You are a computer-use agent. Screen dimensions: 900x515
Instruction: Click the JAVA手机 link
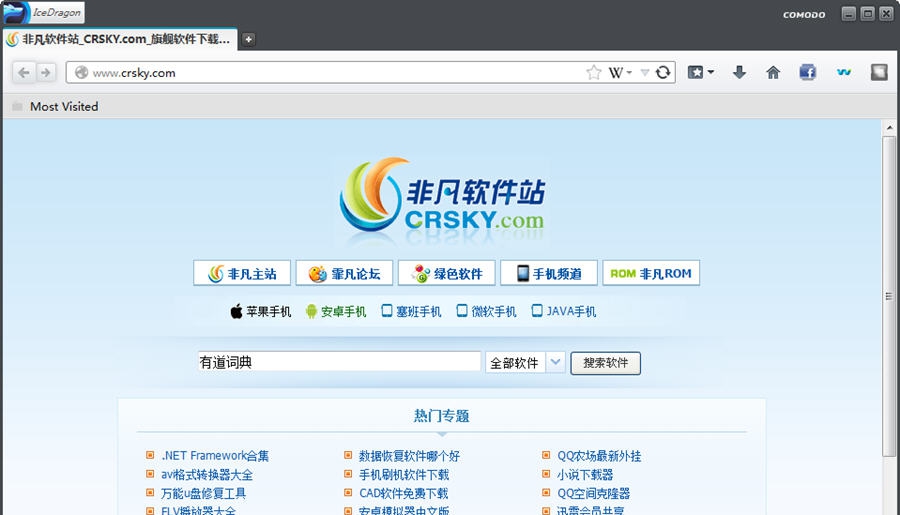click(x=564, y=312)
